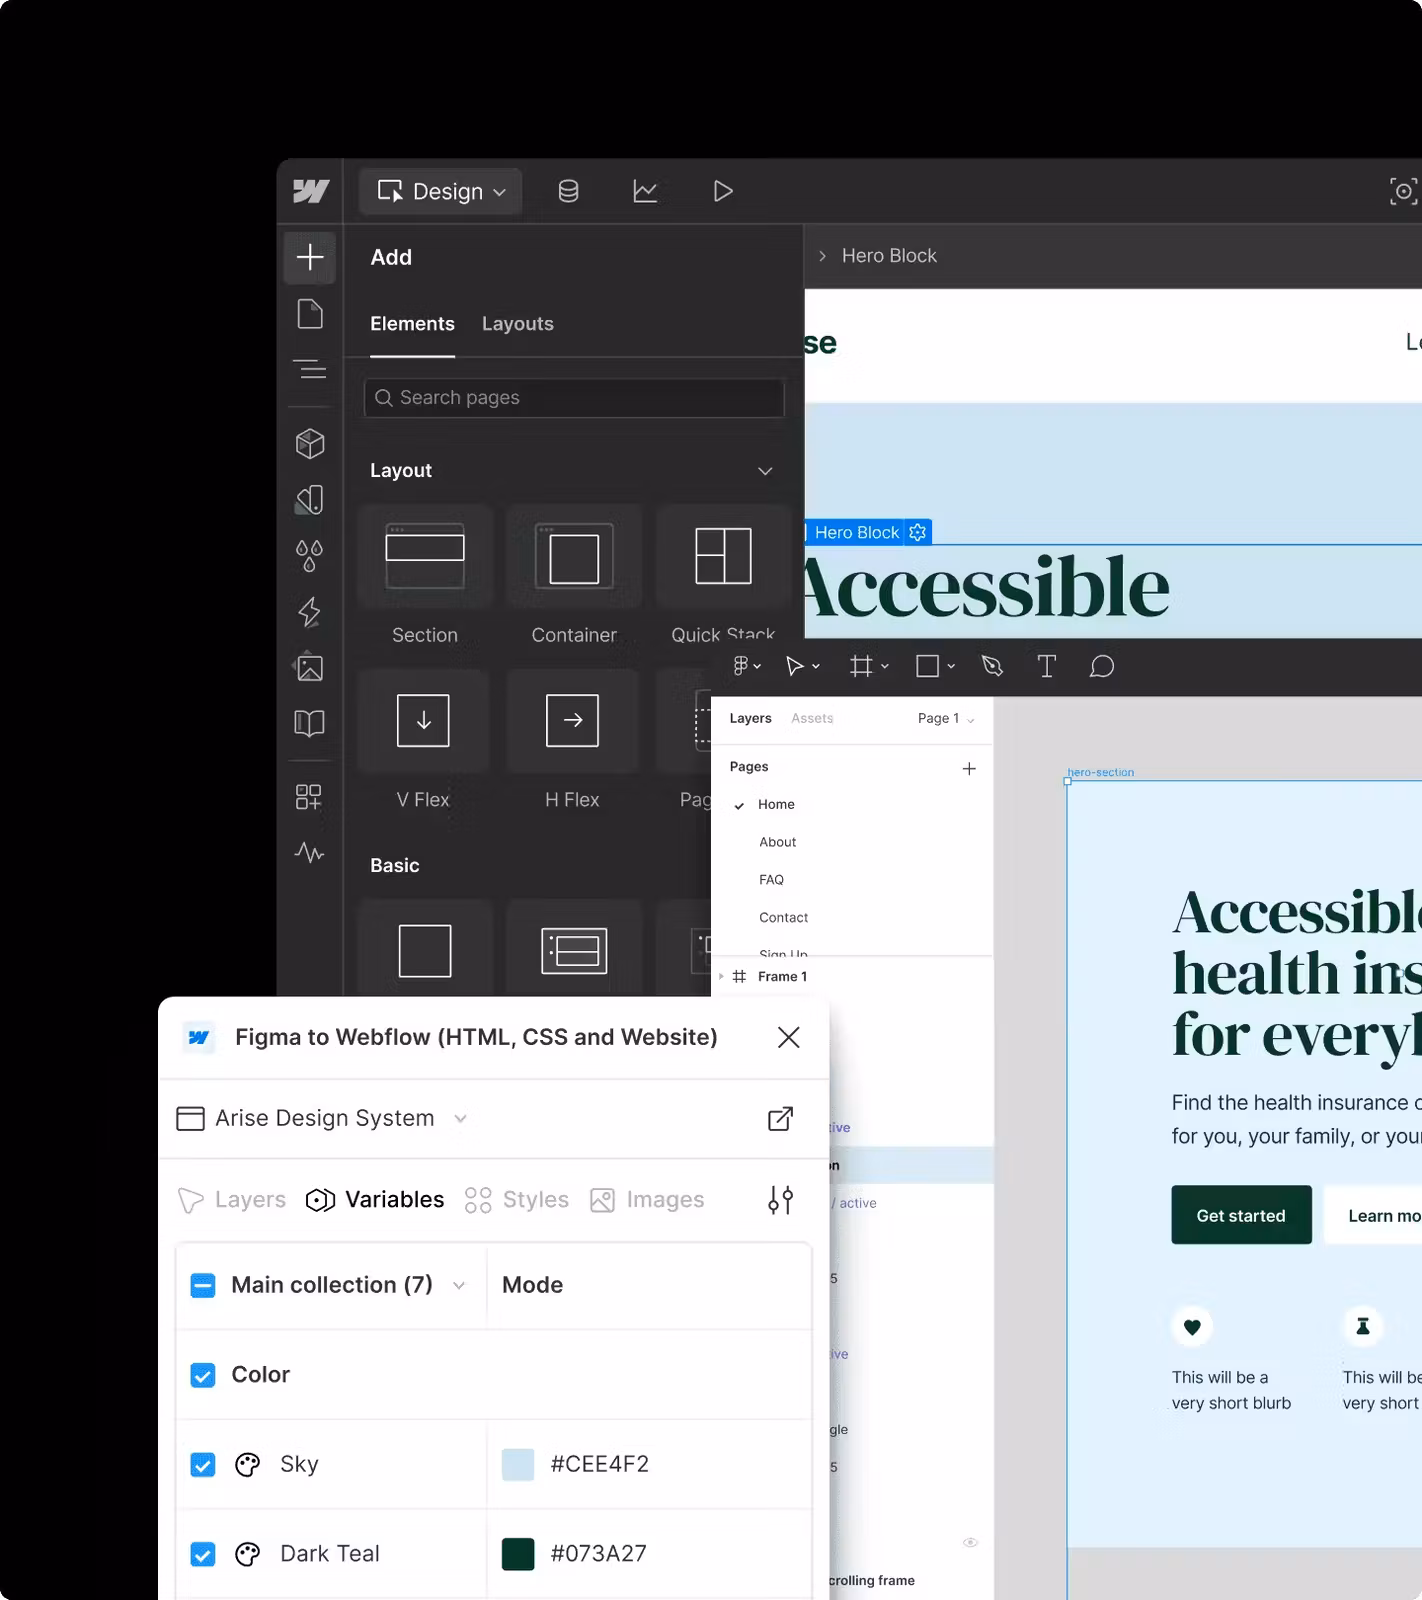This screenshot has width=1422, height=1600.
Task: Open the Assets image icon in sidebar
Action: [x=310, y=667]
